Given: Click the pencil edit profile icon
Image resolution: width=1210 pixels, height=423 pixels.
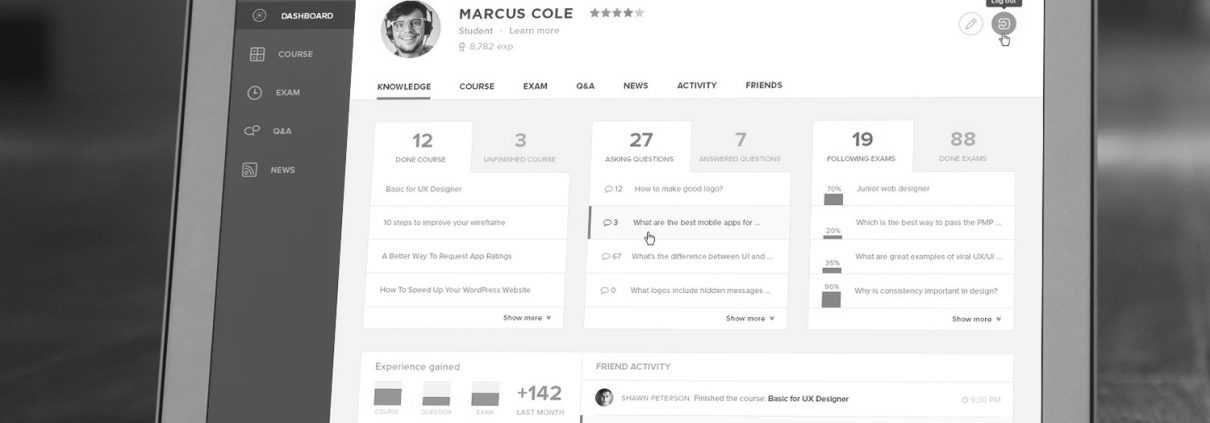Looking at the screenshot, I should pyautogui.click(x=970, y=24).
